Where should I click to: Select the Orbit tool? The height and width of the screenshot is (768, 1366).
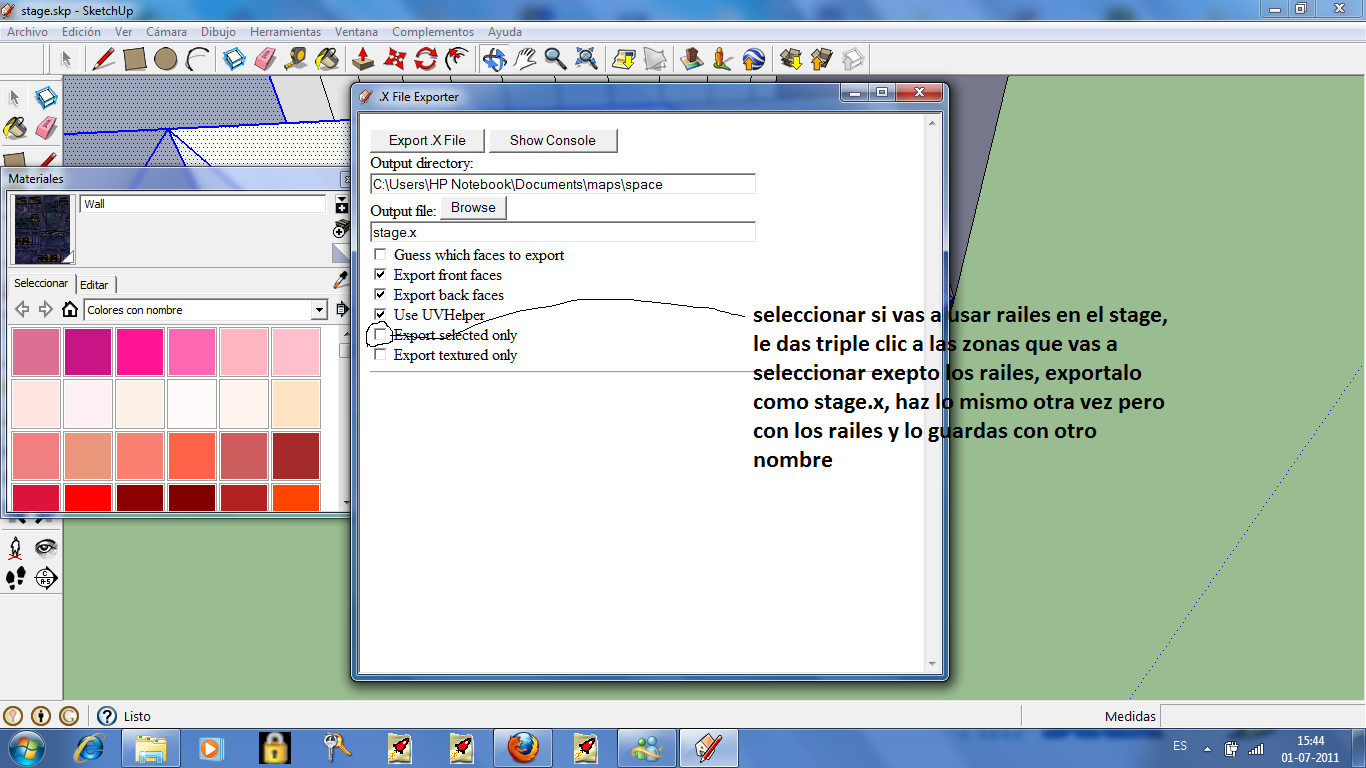coord(497,59)
